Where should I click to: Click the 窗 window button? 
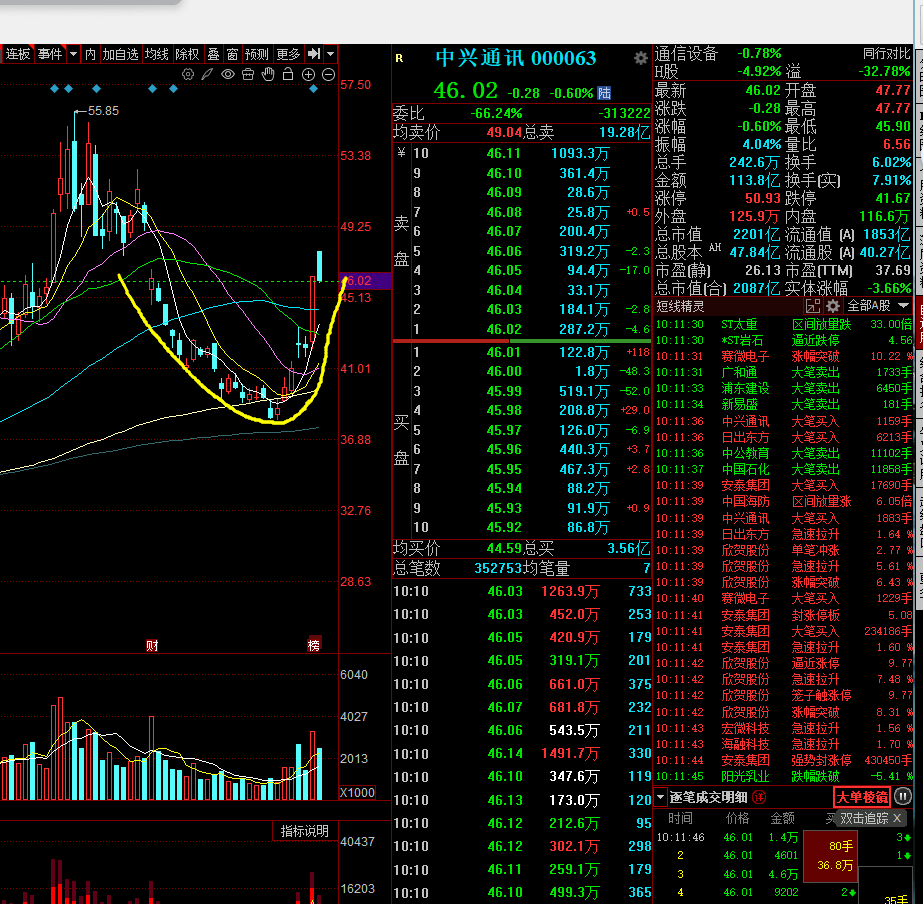232,54
